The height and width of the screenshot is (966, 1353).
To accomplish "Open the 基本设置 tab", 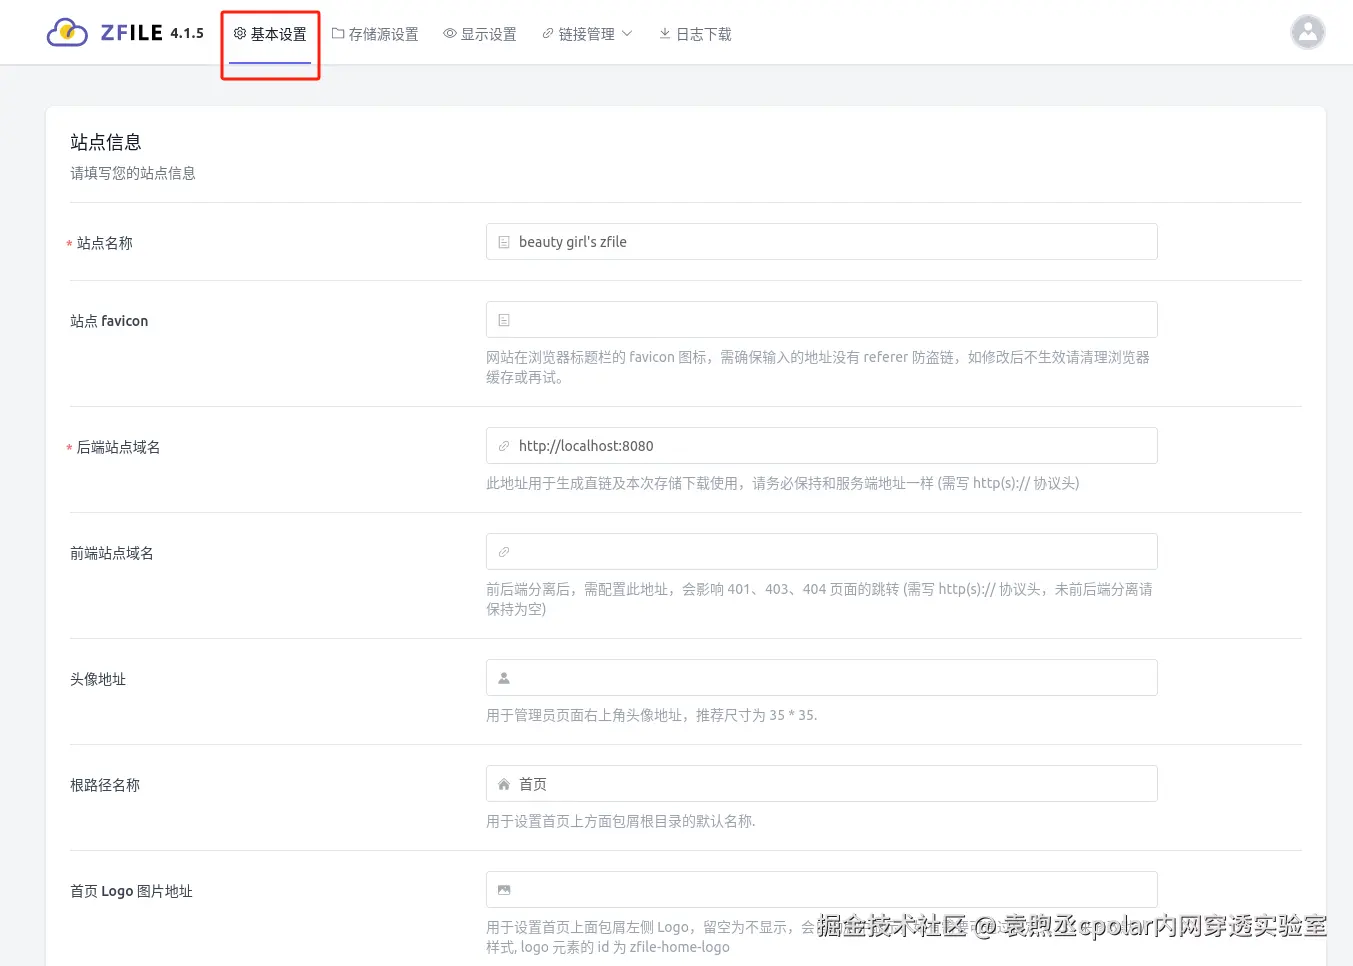I will point(270,34).
